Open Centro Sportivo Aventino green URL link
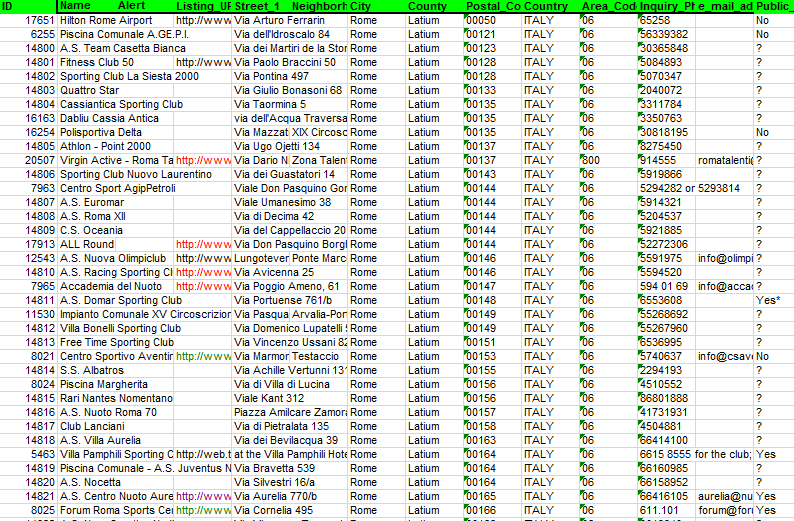794x521 pixels. [203, 356]
